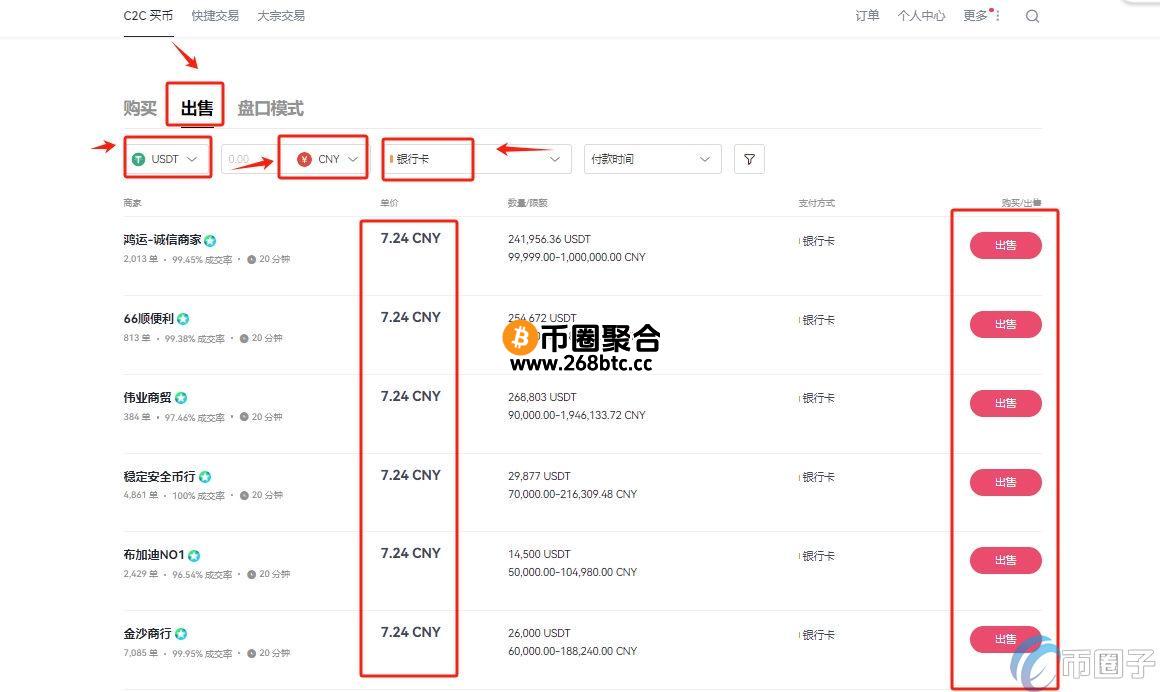
Task: Open merchant 稳定安全币行 profile
Action: point(159,477)
